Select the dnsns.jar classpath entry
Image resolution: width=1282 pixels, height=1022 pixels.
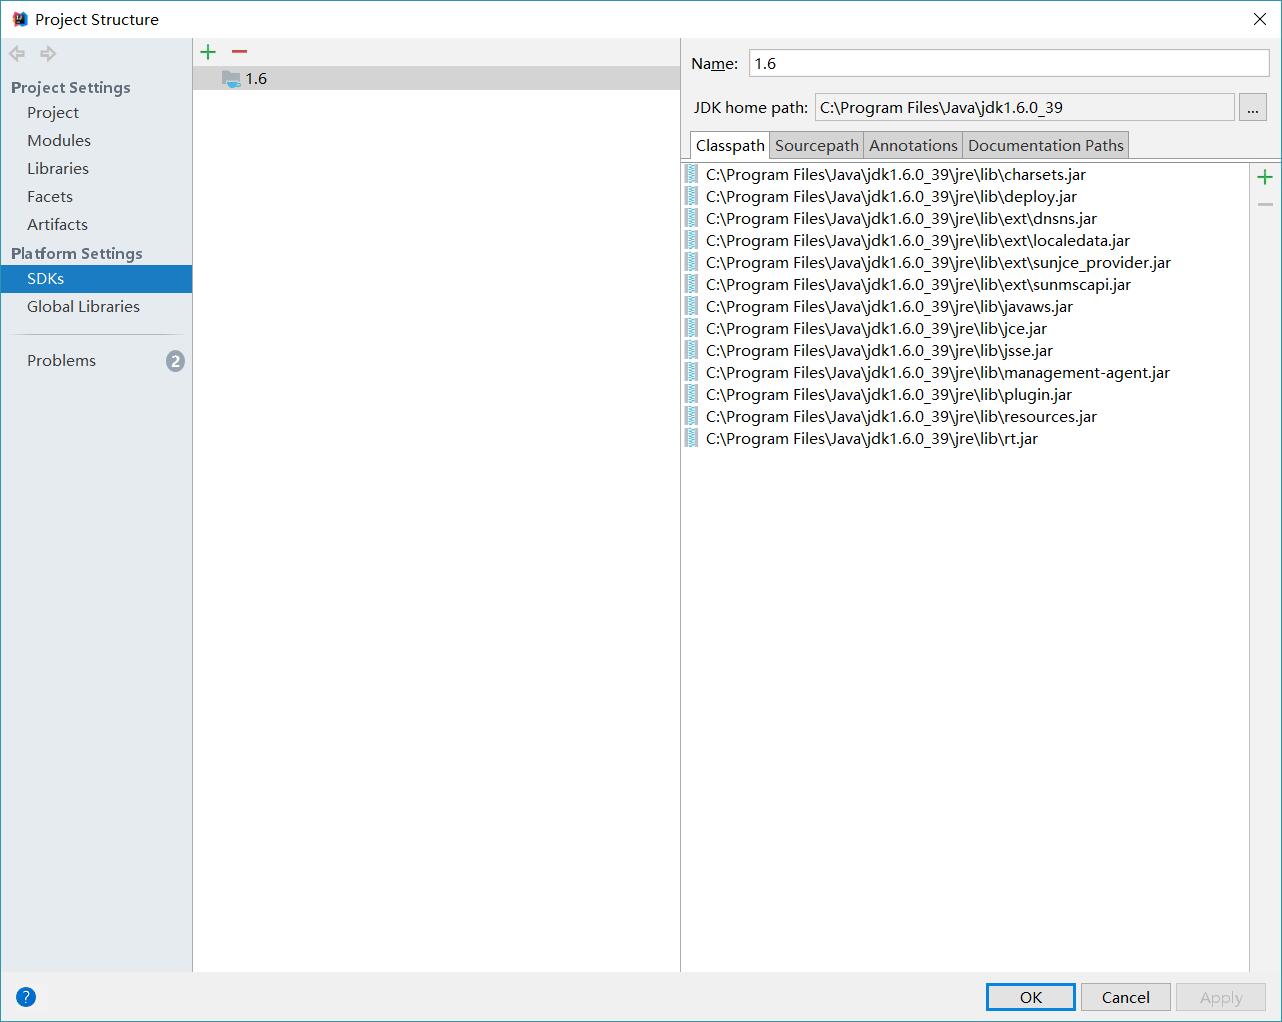point(965,218)
